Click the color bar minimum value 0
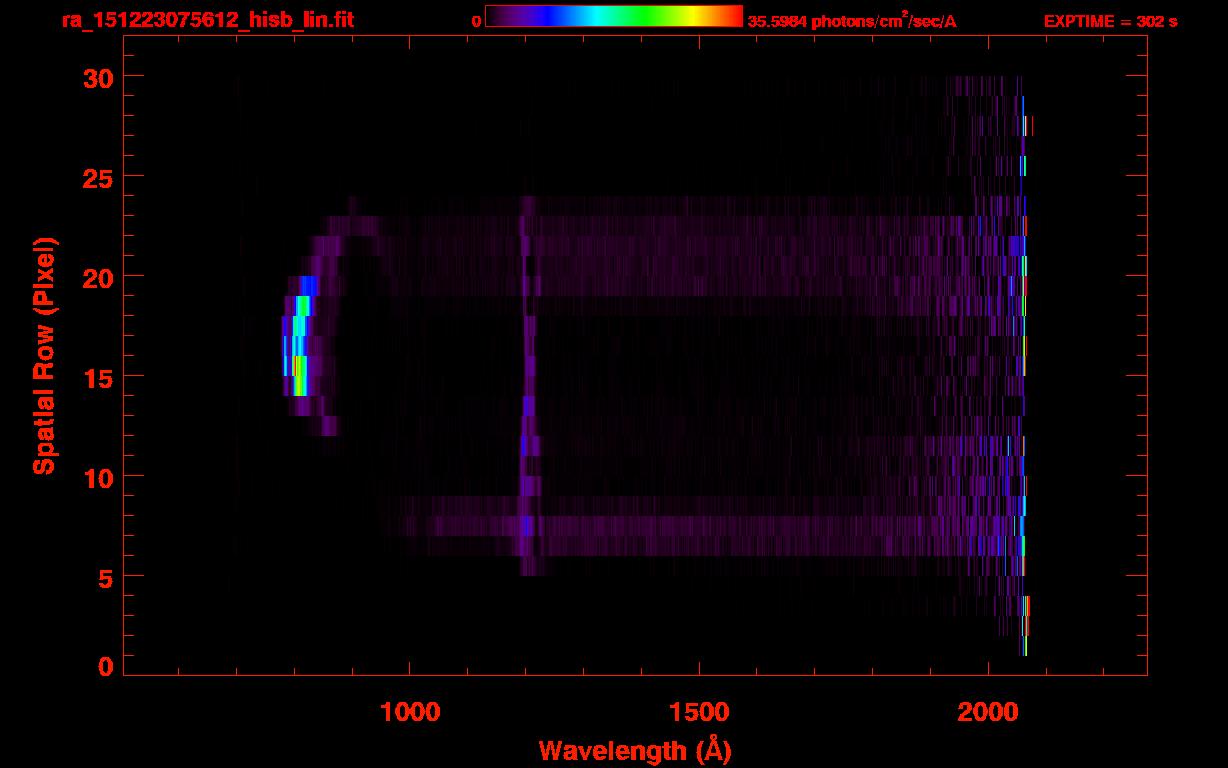This screenshot has height=768, width=1228. pos(477,21)
